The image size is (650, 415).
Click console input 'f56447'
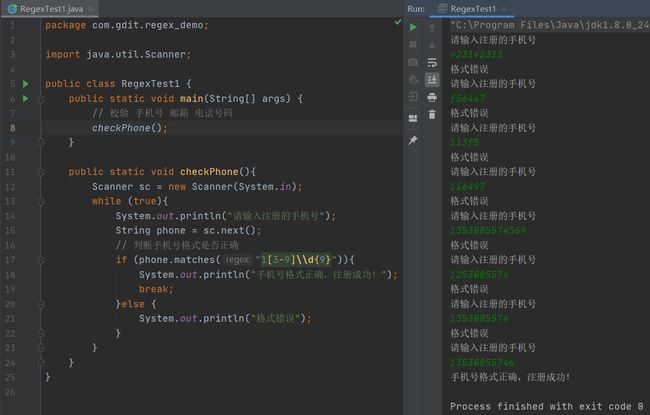coord(468,98)
